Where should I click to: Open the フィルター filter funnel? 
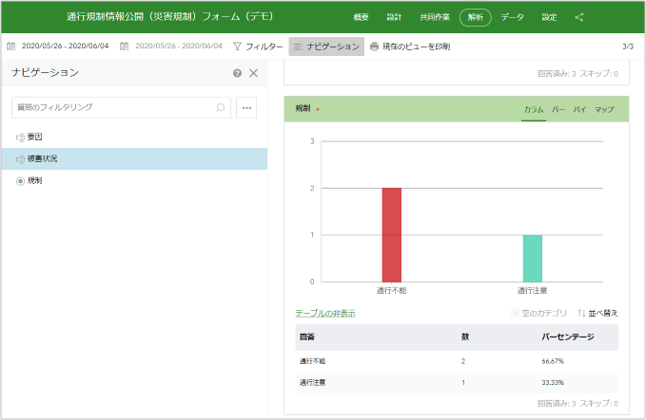click(257, 46)
